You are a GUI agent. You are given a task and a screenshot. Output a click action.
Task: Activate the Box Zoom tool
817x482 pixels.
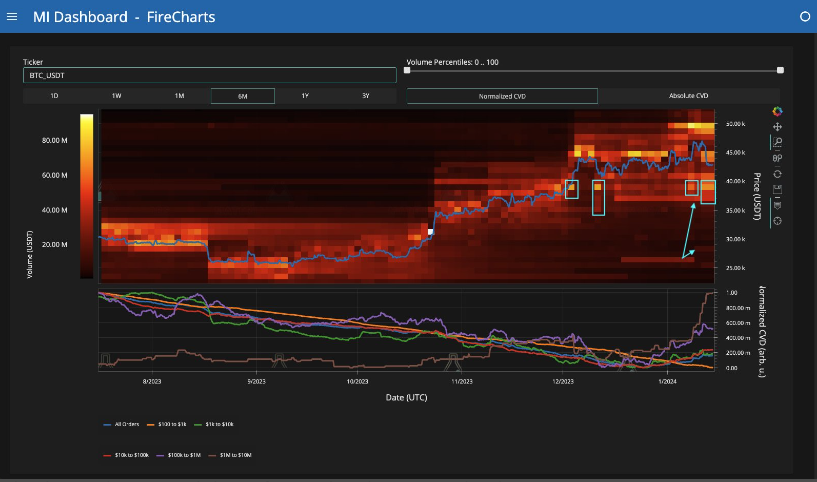tap(777, 143)
